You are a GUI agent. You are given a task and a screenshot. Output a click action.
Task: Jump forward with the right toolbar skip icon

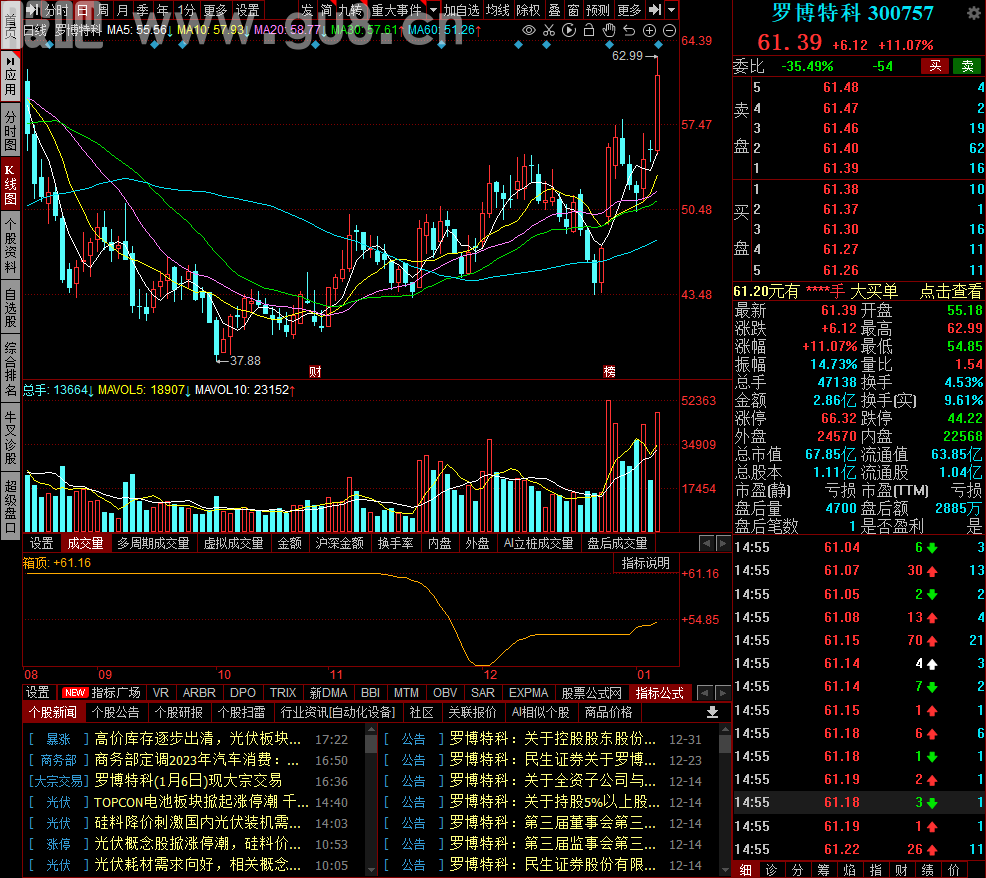(655, 9)
